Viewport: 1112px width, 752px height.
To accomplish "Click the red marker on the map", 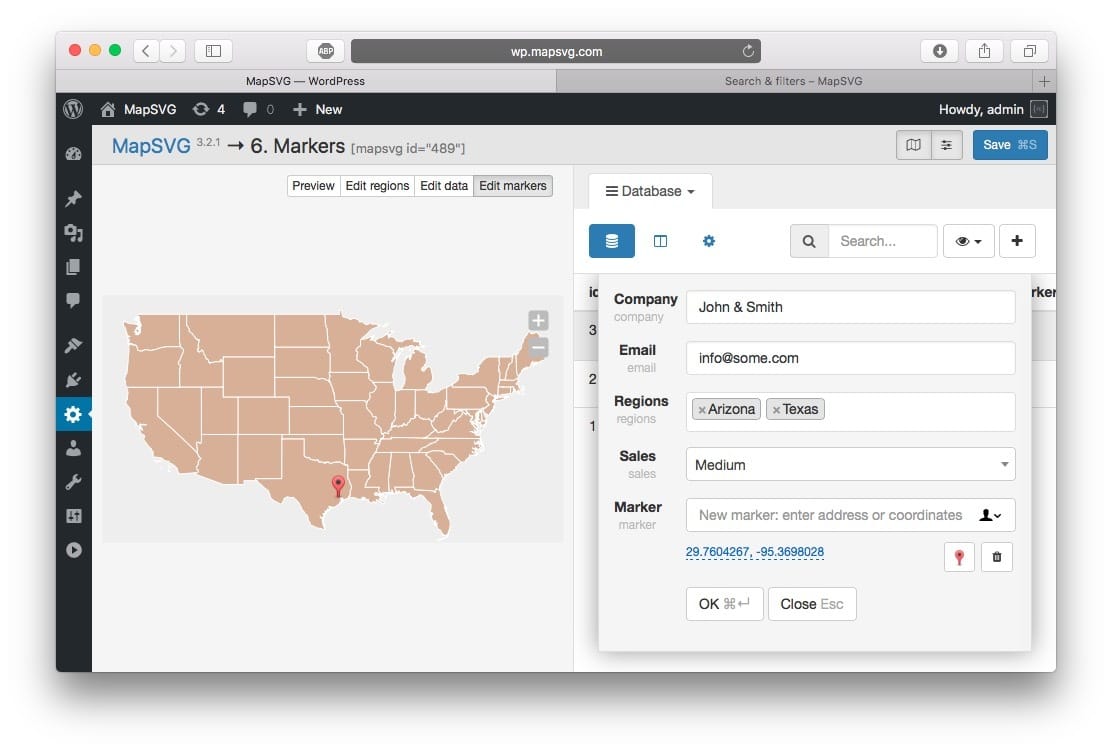I will (338, 485).
